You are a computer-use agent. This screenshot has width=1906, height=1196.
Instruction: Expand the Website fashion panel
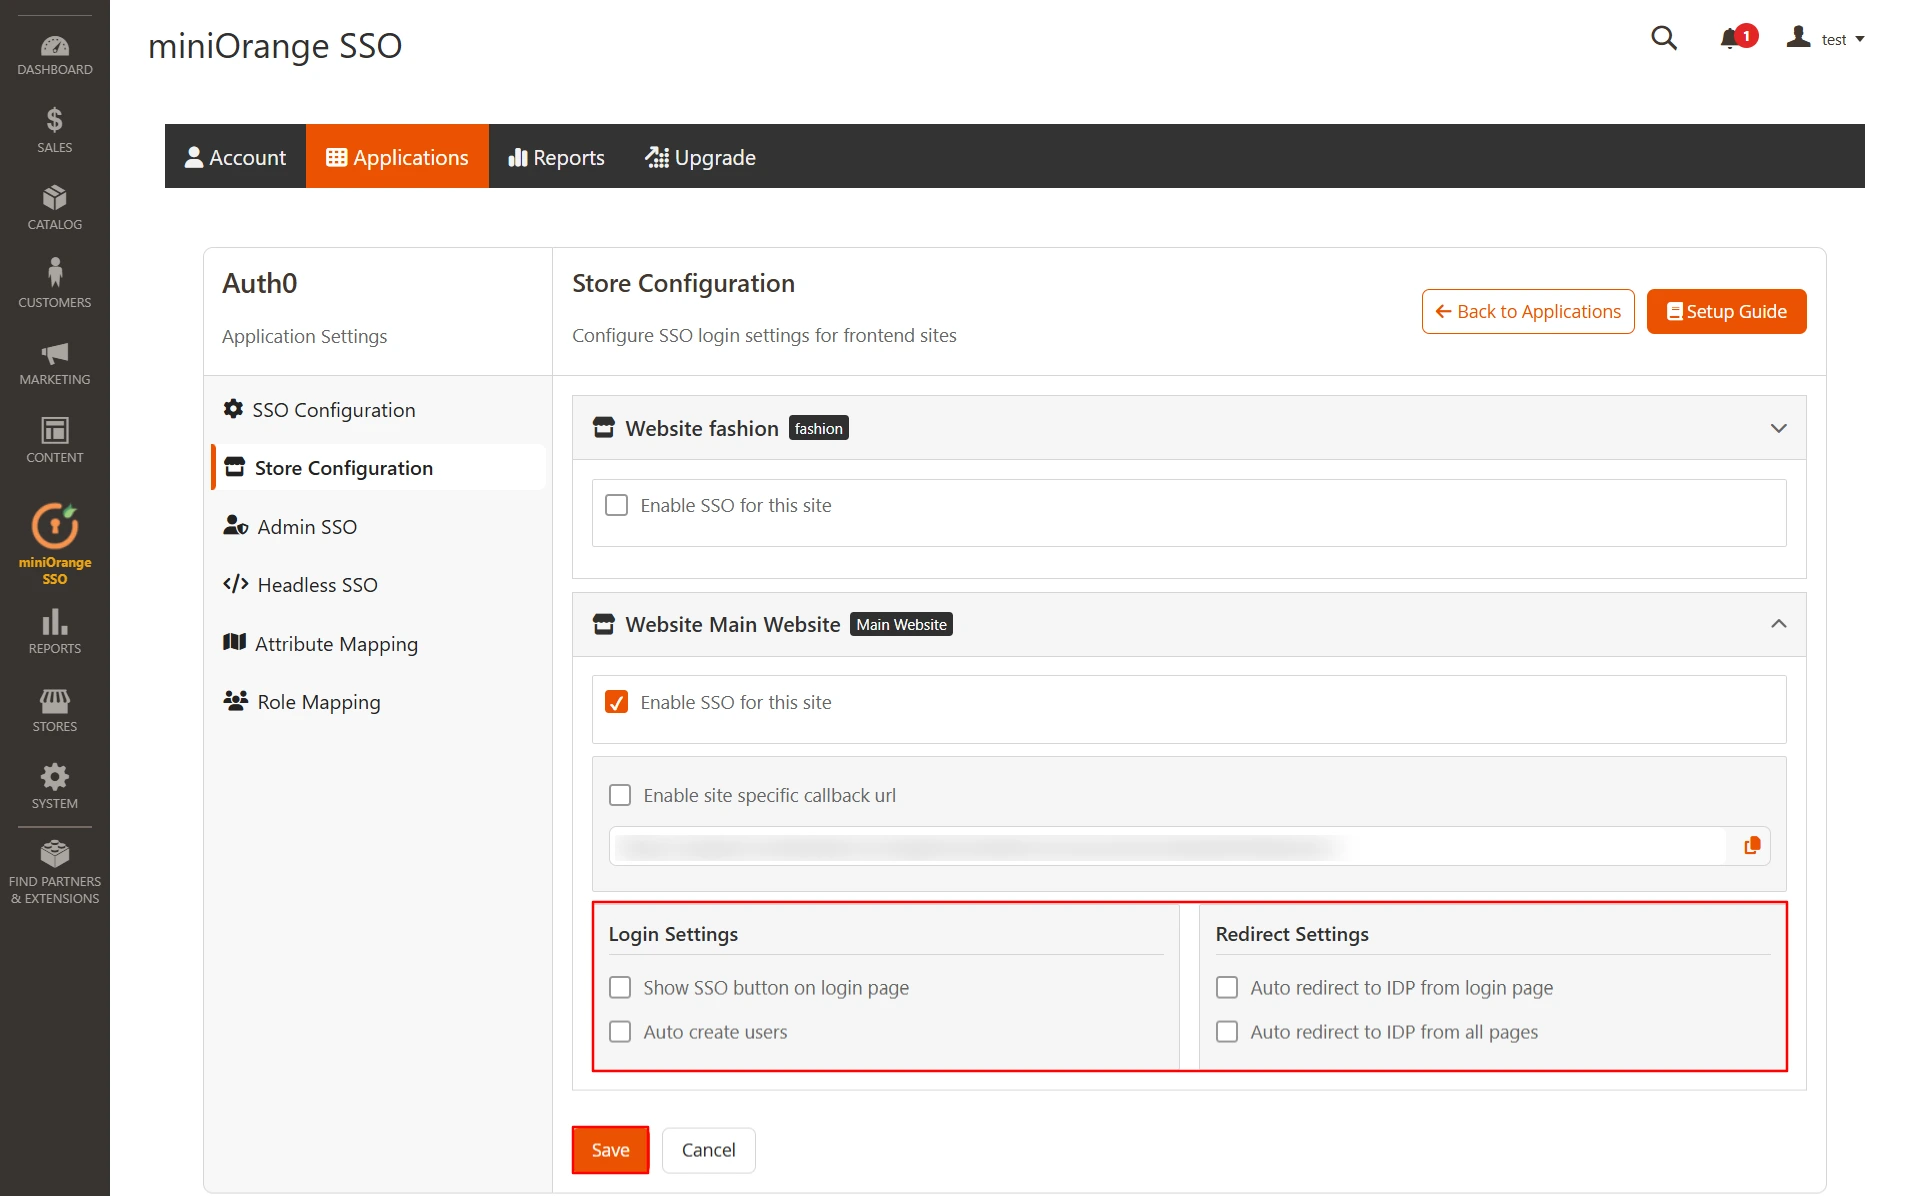(1778, 427)
